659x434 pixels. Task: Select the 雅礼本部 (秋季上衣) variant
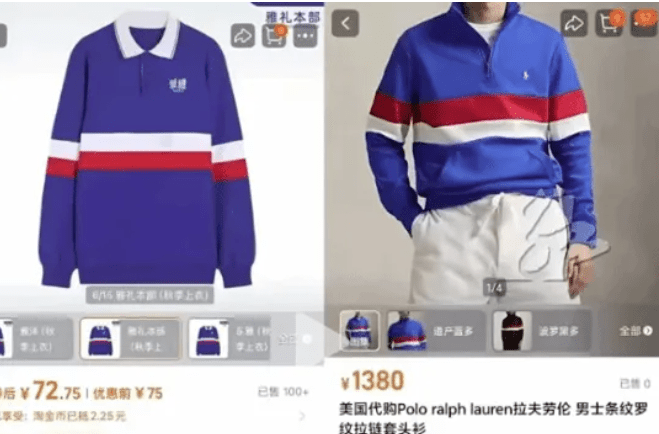click(x=130, y=339)
